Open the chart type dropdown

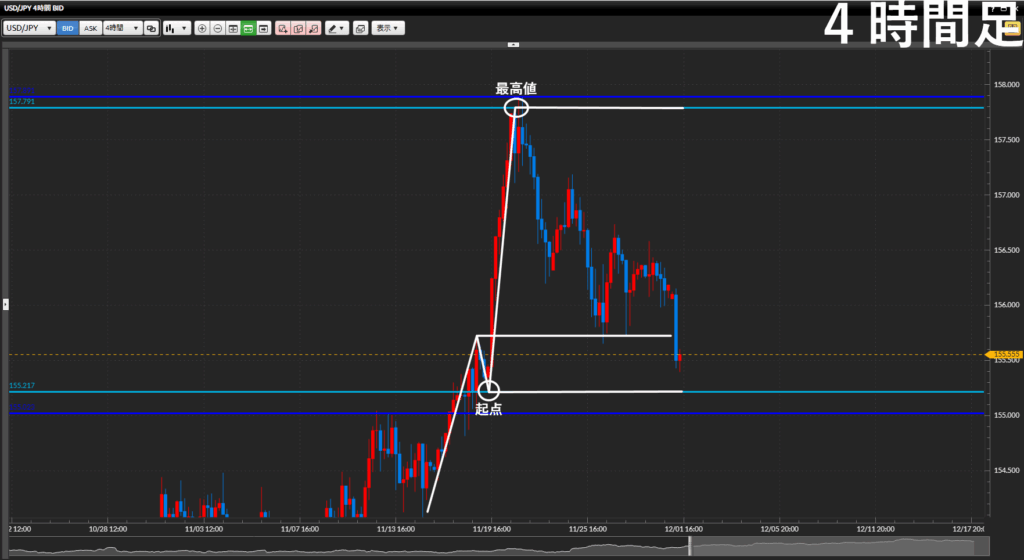(176, 28)
